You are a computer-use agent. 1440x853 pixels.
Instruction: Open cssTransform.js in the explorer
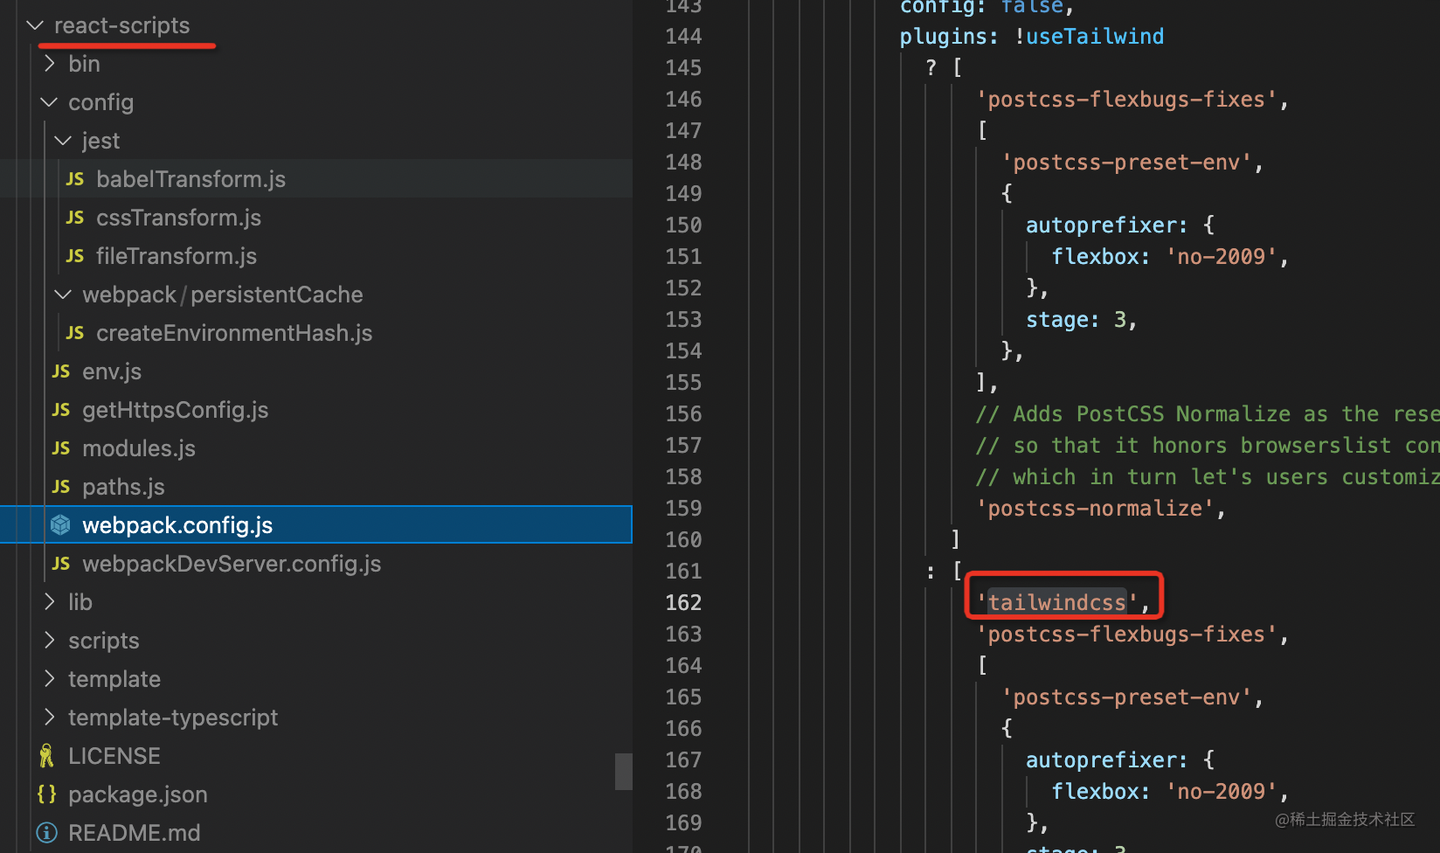pyautogui.click(x=178, y=218)
